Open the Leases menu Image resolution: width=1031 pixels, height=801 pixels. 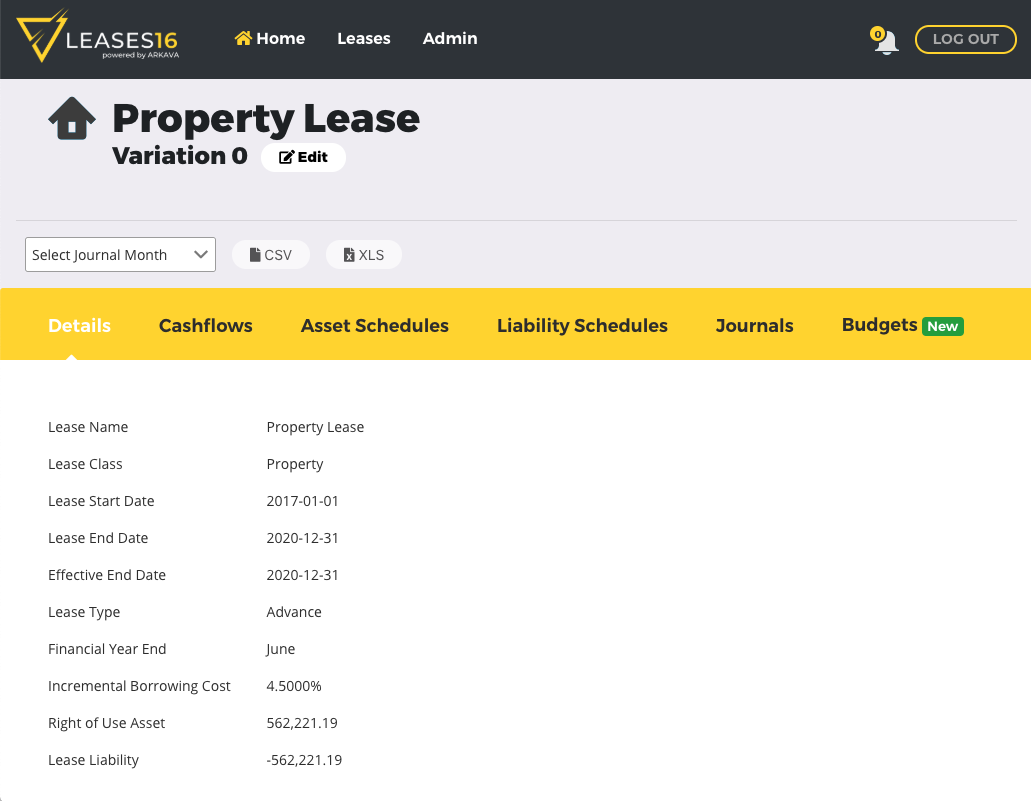click(x=363, y=38)
